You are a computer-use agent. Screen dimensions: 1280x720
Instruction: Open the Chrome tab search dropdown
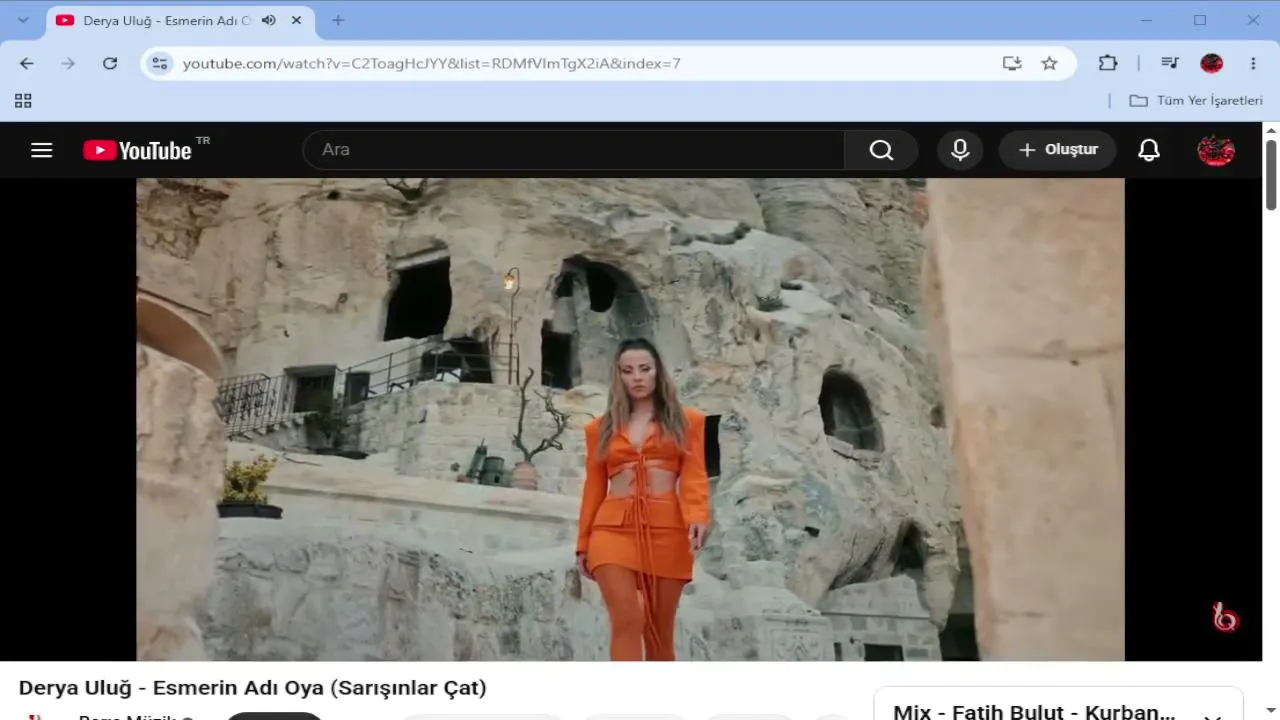[23, 20]
